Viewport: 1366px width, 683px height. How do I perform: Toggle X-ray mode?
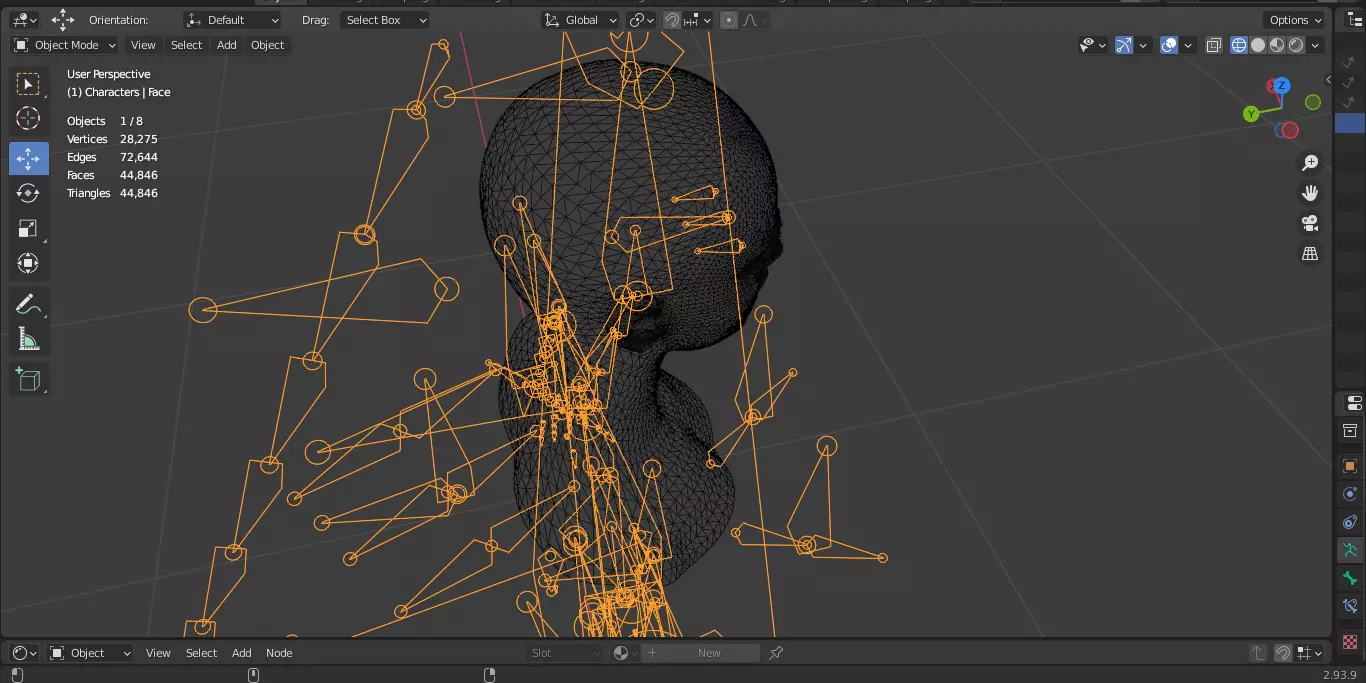pyautogui.click(x=1214, y=45)
